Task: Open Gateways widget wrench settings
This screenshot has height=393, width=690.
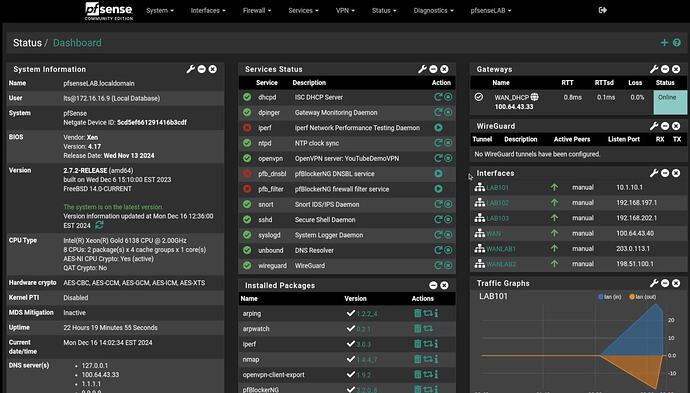Action: pyautogui.click(x=654, y=69)
